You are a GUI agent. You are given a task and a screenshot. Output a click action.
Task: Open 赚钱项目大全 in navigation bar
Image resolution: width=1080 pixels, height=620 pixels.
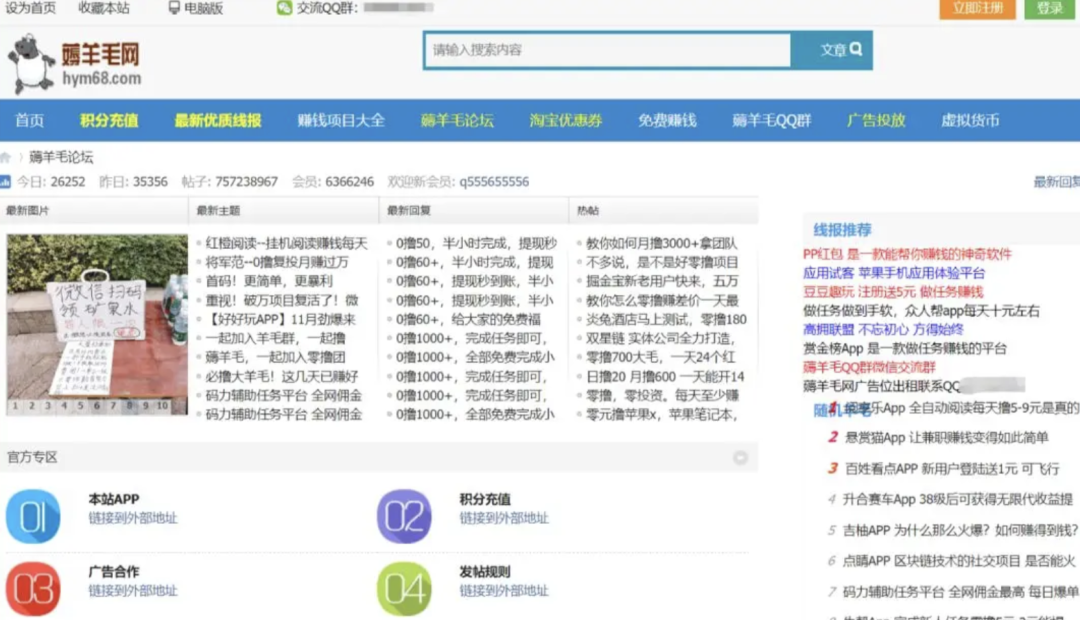pos(341,120)
